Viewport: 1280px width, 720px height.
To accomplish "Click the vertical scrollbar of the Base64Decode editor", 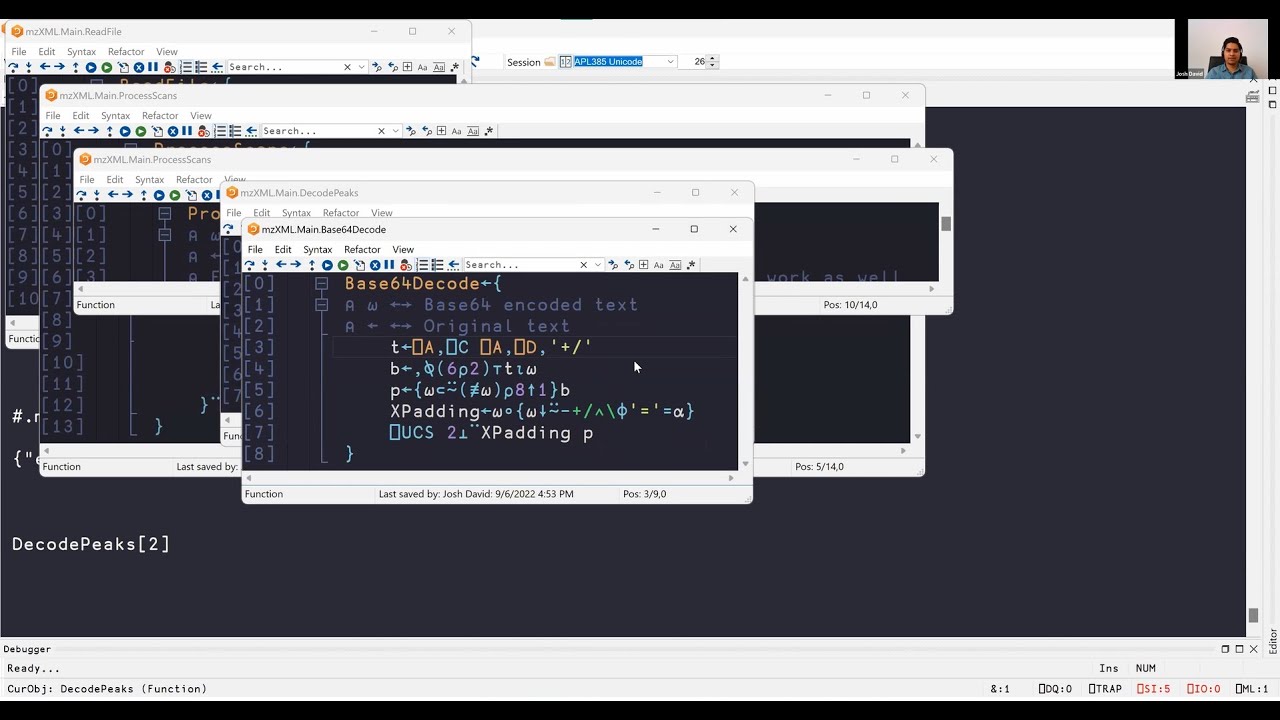I will [744, 370].
